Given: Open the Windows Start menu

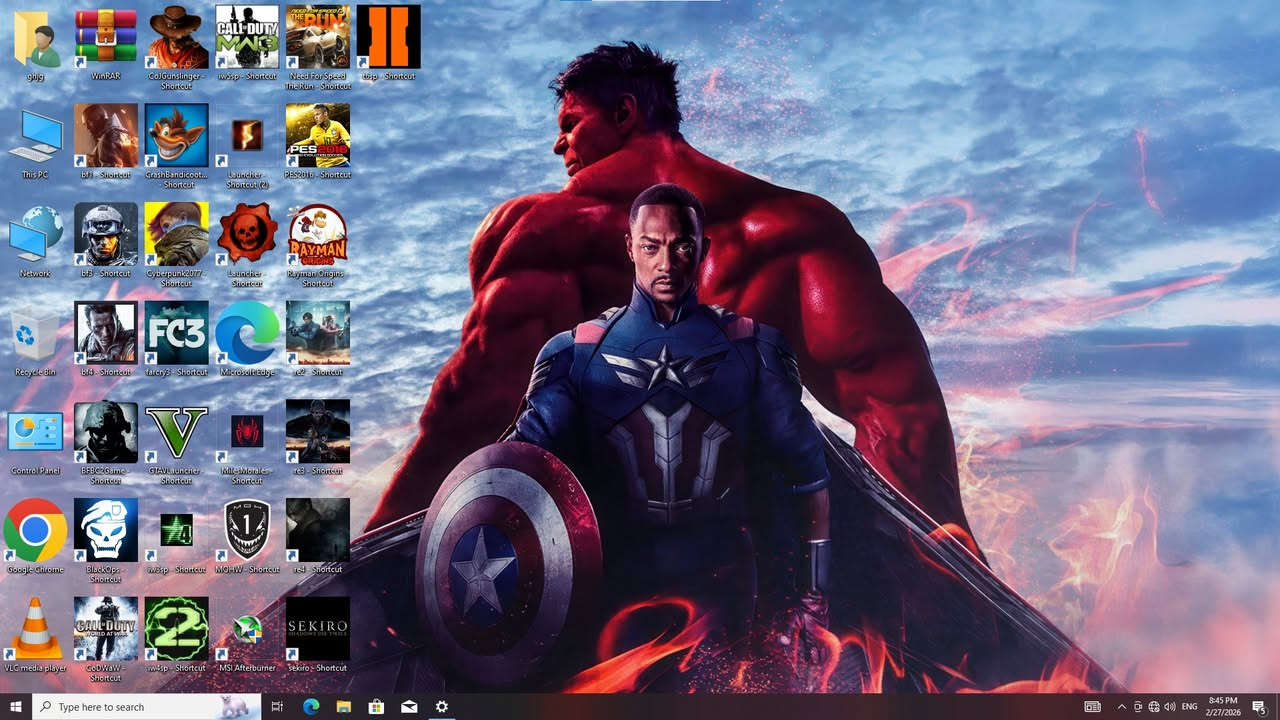Looking at the screenshot, I should click(16, 707).
